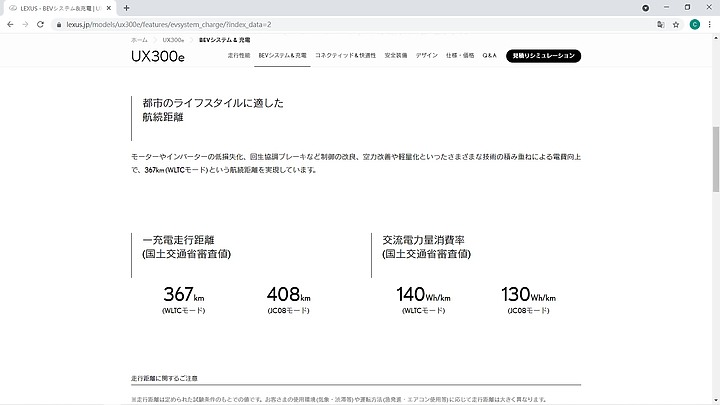Reload the page with the refresh icon
Screen dimensions: 720x405
tap(40, 24)
